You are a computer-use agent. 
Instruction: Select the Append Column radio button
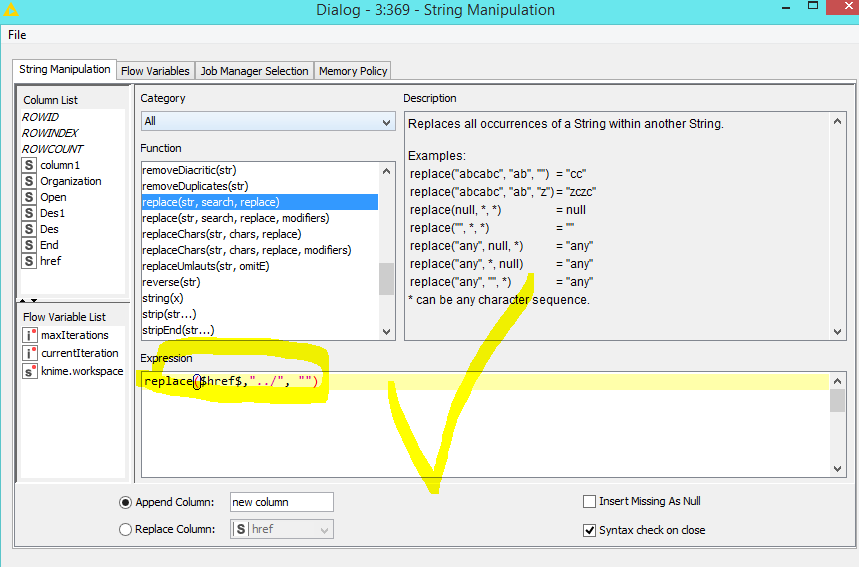(125, 502)
